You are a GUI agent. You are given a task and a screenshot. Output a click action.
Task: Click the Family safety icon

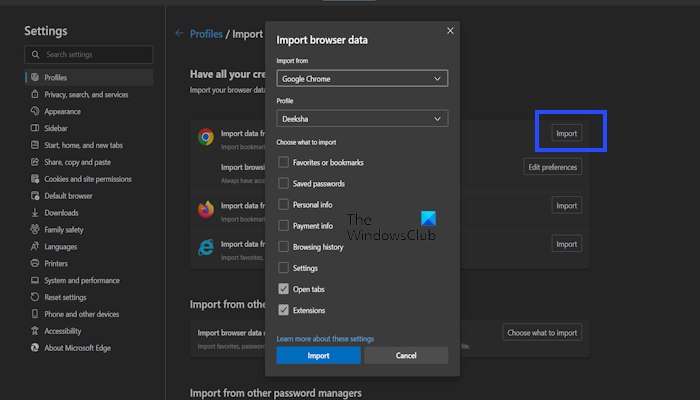click(x=35, y=229)
